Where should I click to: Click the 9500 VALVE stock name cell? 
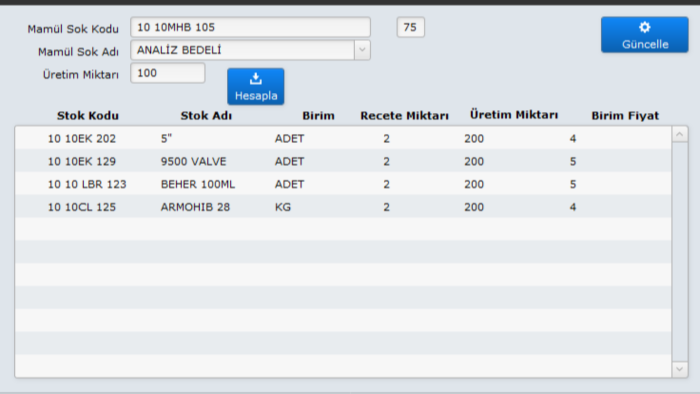coord(193,161)
